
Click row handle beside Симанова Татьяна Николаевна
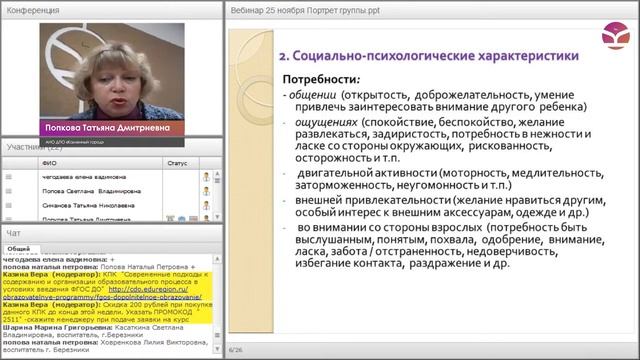9,205
